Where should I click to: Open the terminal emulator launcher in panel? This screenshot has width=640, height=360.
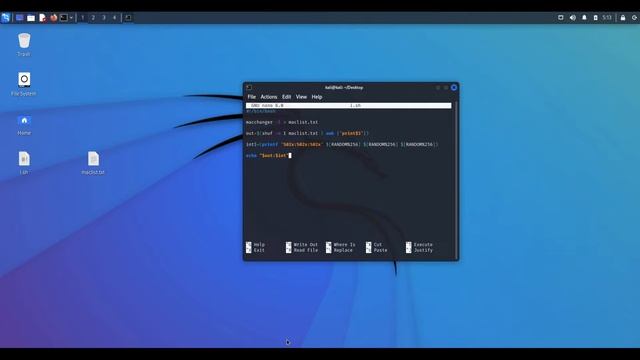(64, 18)
